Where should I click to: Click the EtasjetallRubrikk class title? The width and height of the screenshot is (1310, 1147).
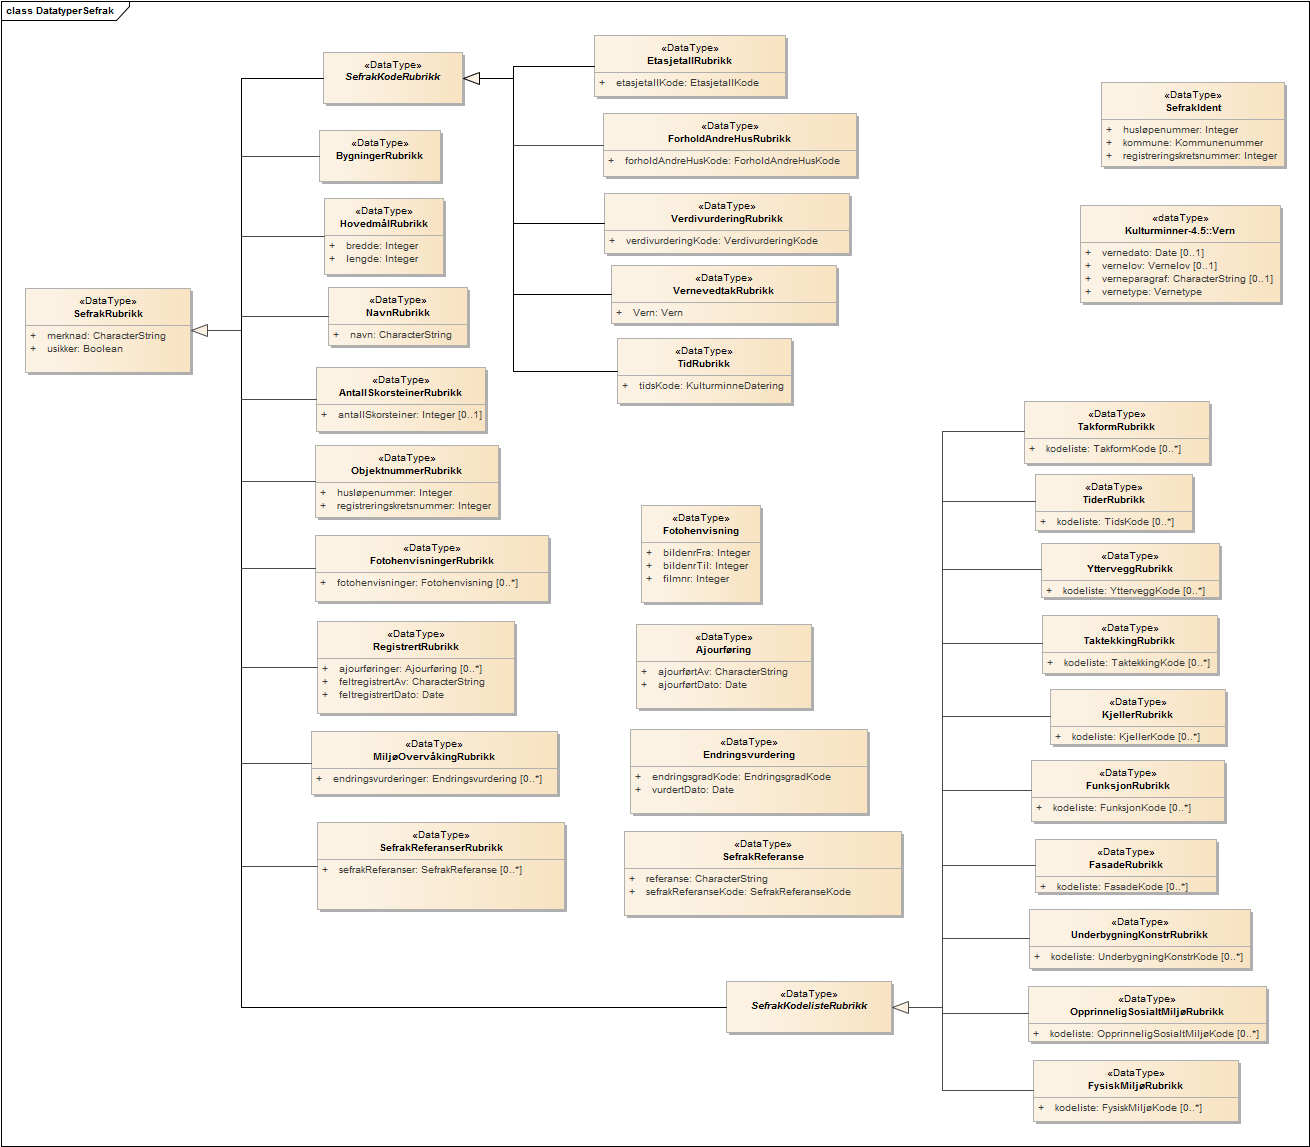[x=689, y=61]
